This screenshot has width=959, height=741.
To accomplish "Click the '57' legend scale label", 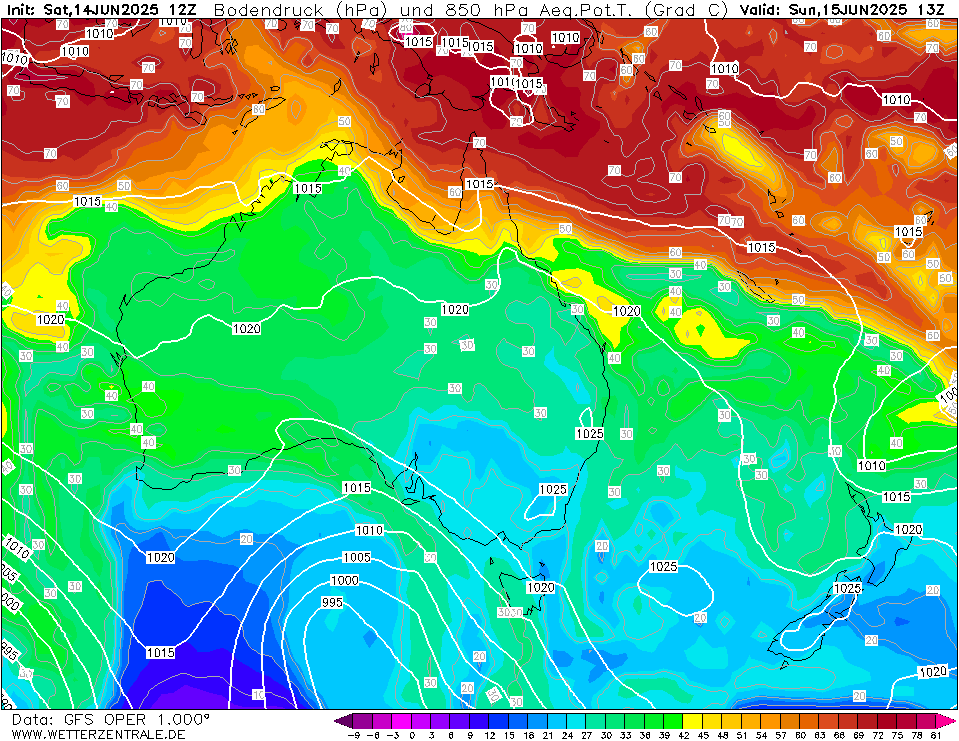I will 781,735.
